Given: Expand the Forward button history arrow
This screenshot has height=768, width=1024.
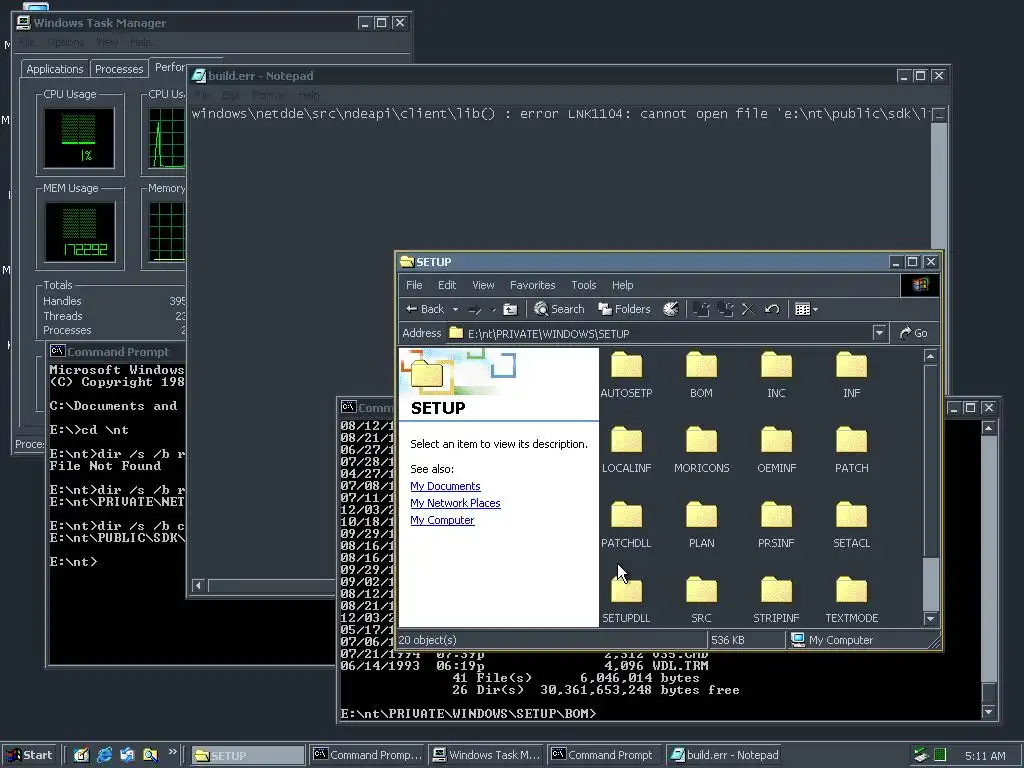Looking at the screenshot, I should coord(492,310).
